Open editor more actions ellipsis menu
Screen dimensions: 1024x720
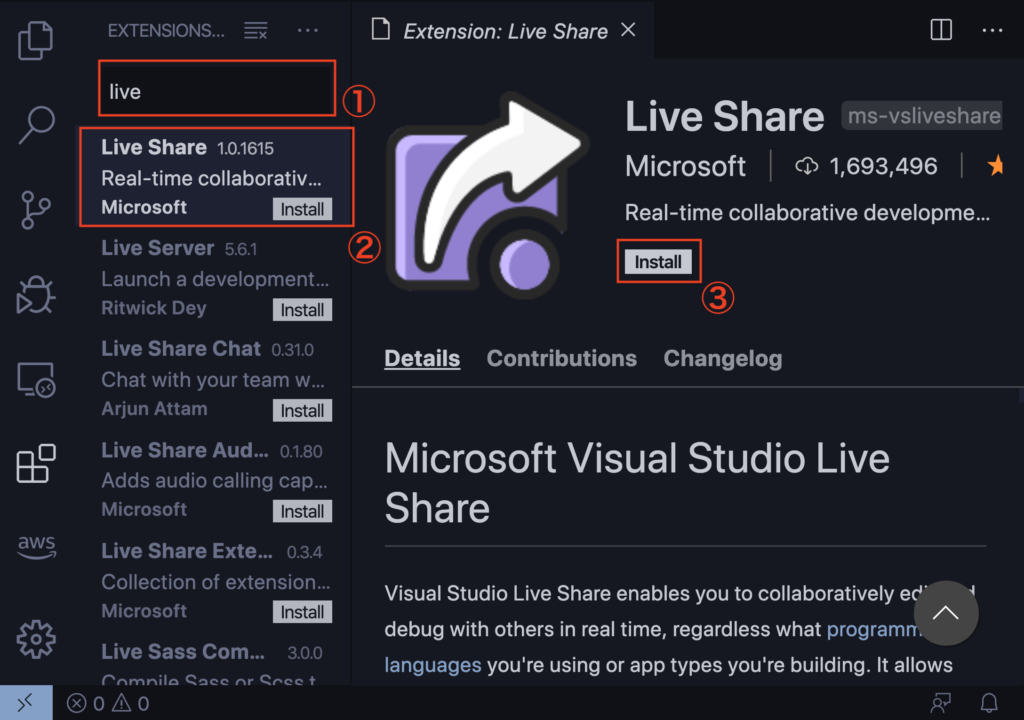point(992,30)
